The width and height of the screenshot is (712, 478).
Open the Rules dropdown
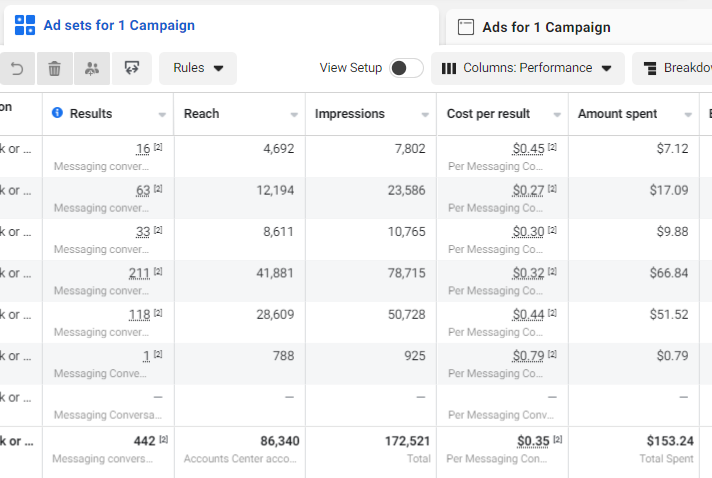pyautogui.click(x=198, y=68)
